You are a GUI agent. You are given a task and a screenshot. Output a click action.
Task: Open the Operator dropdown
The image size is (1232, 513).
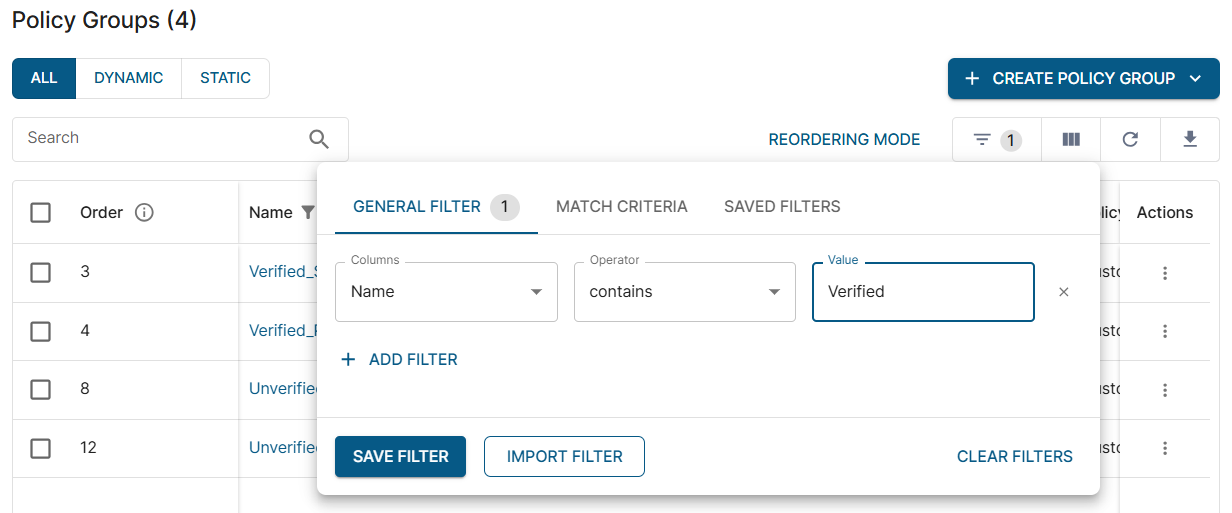[684, 292]
